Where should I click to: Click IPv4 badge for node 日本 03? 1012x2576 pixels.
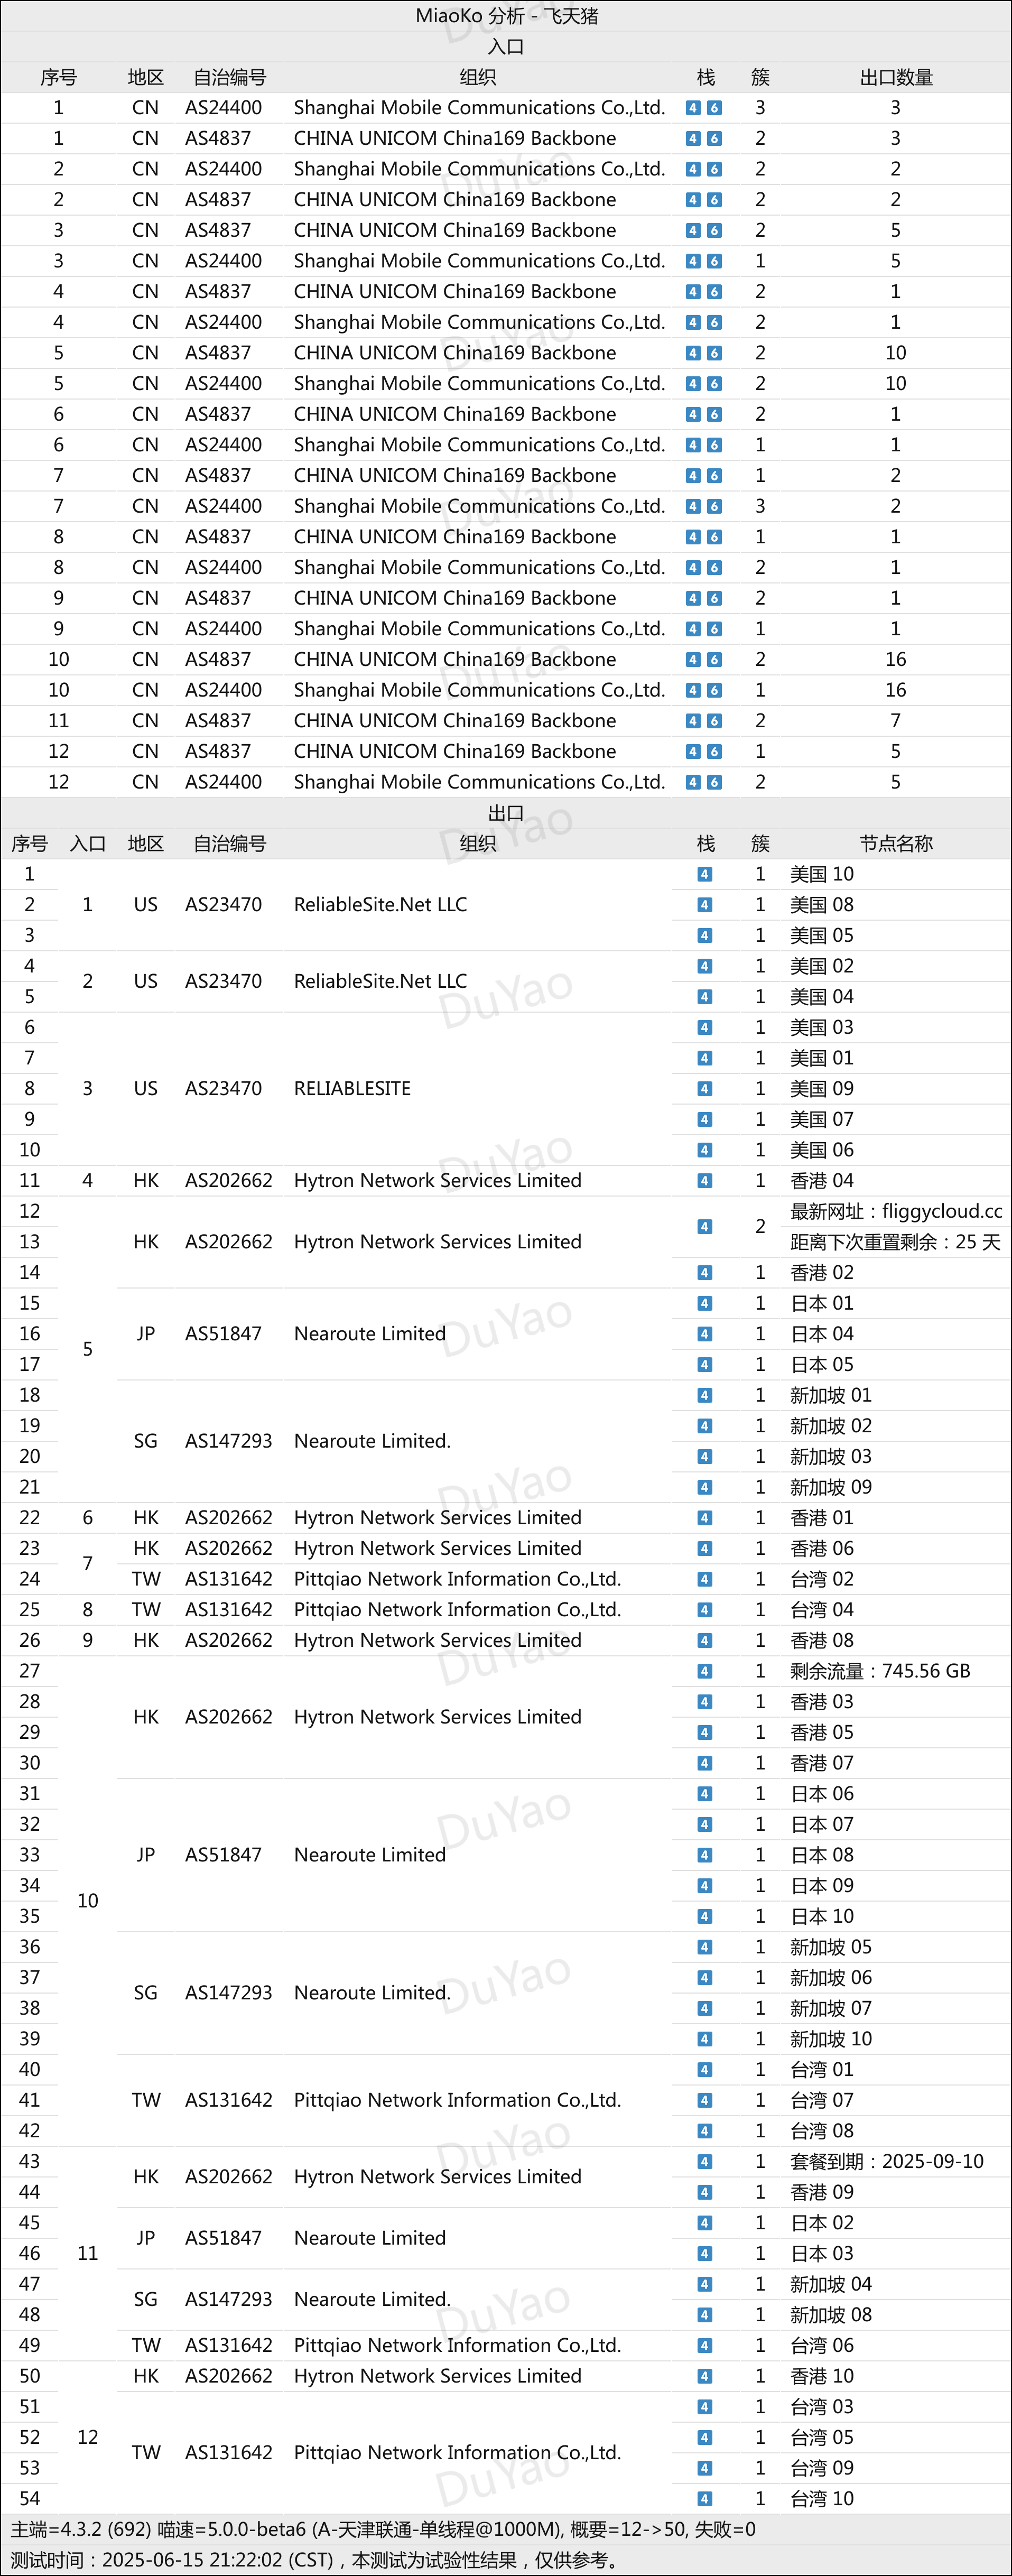point(705,2253)
